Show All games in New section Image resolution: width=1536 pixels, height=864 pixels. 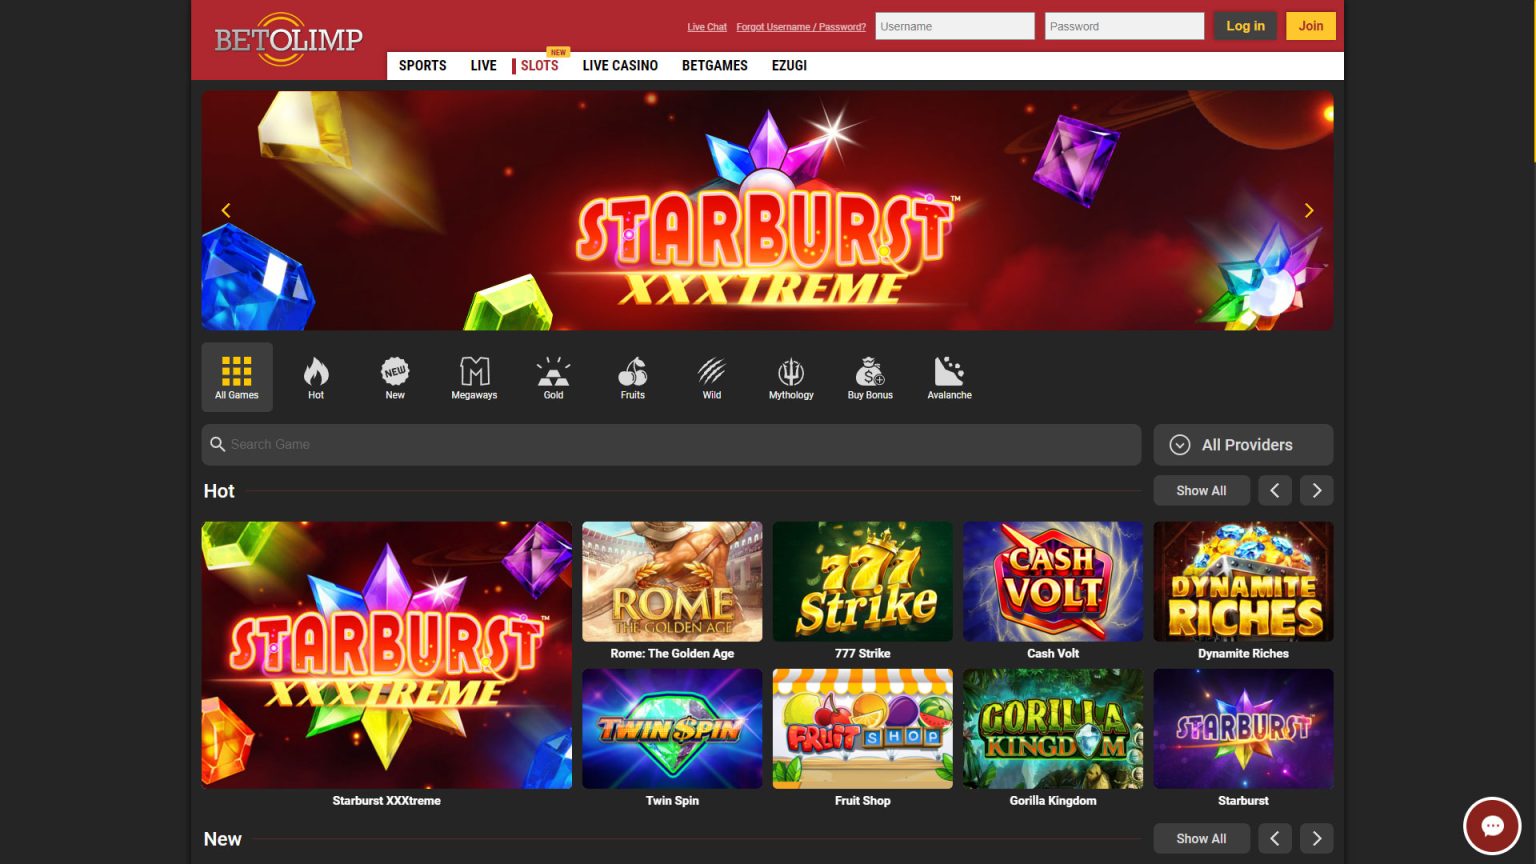point(1201,839)
